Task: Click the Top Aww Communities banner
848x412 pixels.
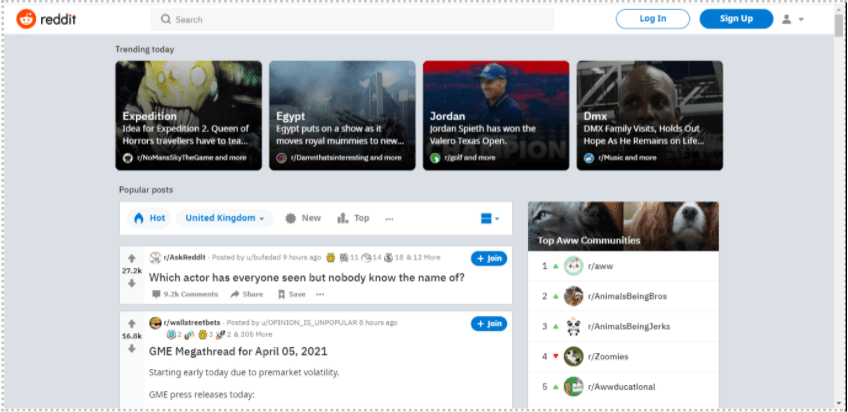Action: tap(624, 226)
